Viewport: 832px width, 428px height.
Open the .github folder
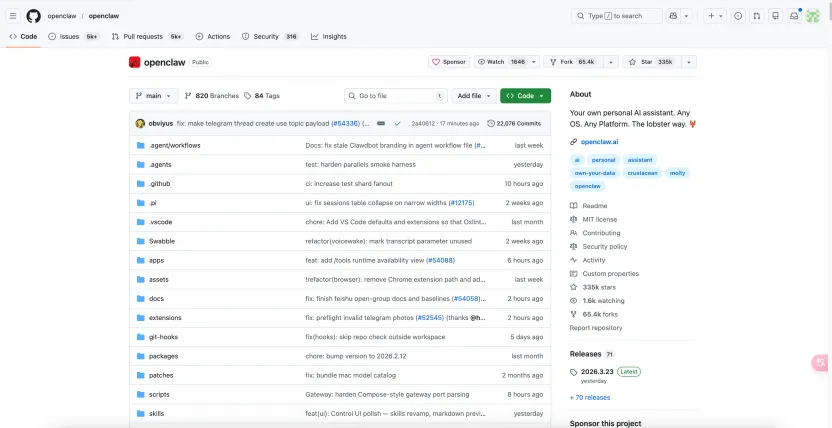coord(159,184)
